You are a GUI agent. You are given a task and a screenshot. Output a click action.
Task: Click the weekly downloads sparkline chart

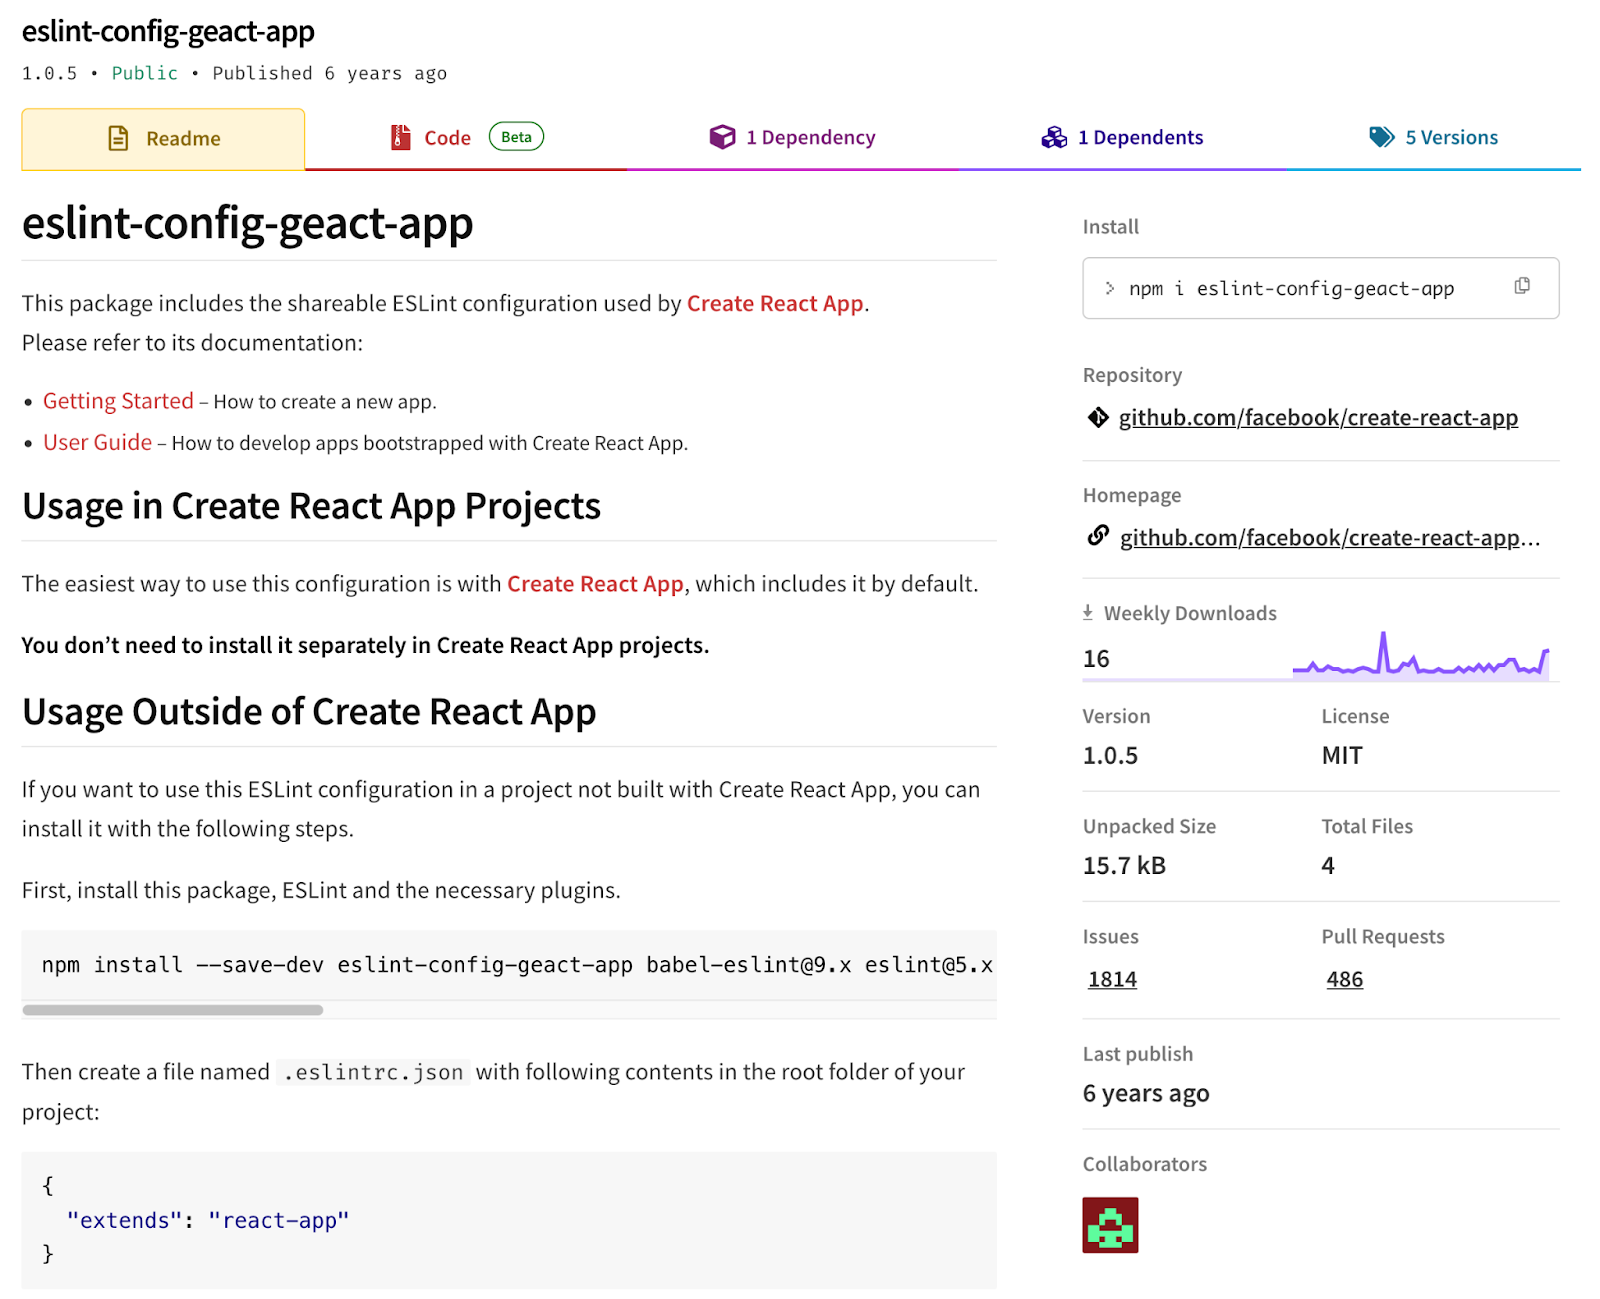coord(1421,656)
